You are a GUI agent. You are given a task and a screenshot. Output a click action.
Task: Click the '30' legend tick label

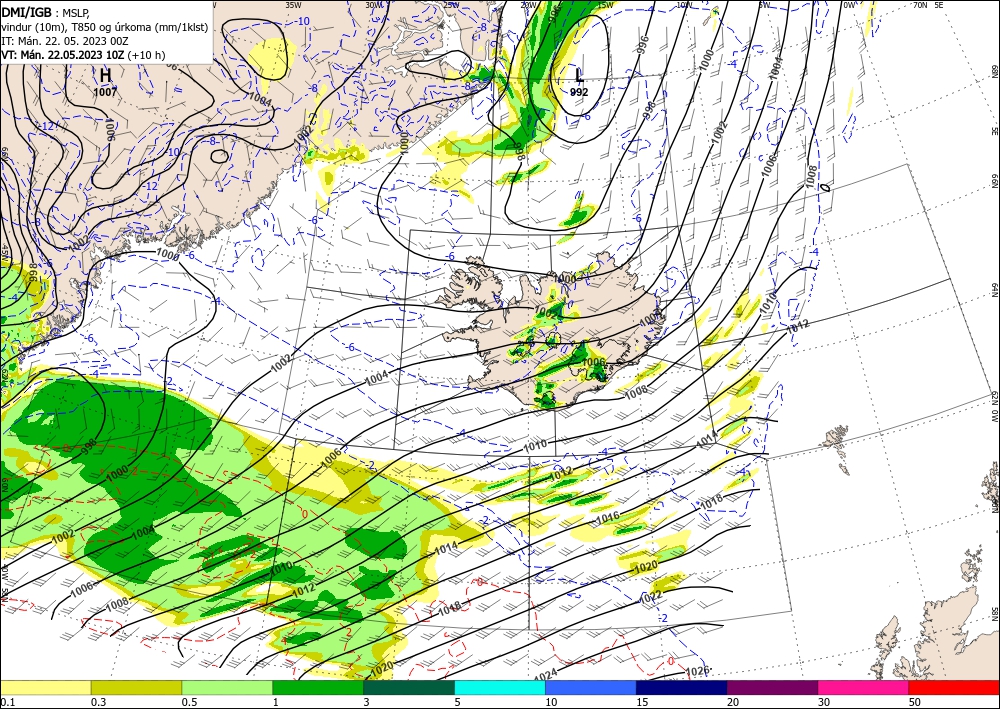tap(824, 702)
